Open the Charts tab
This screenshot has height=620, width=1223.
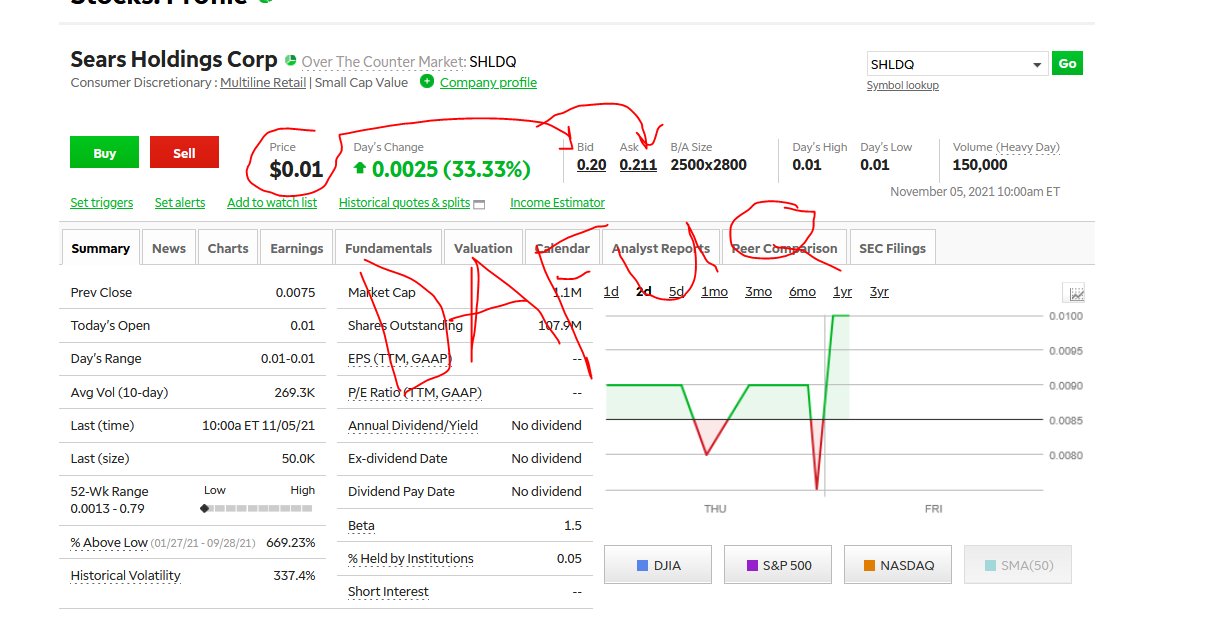click(228, 248)
